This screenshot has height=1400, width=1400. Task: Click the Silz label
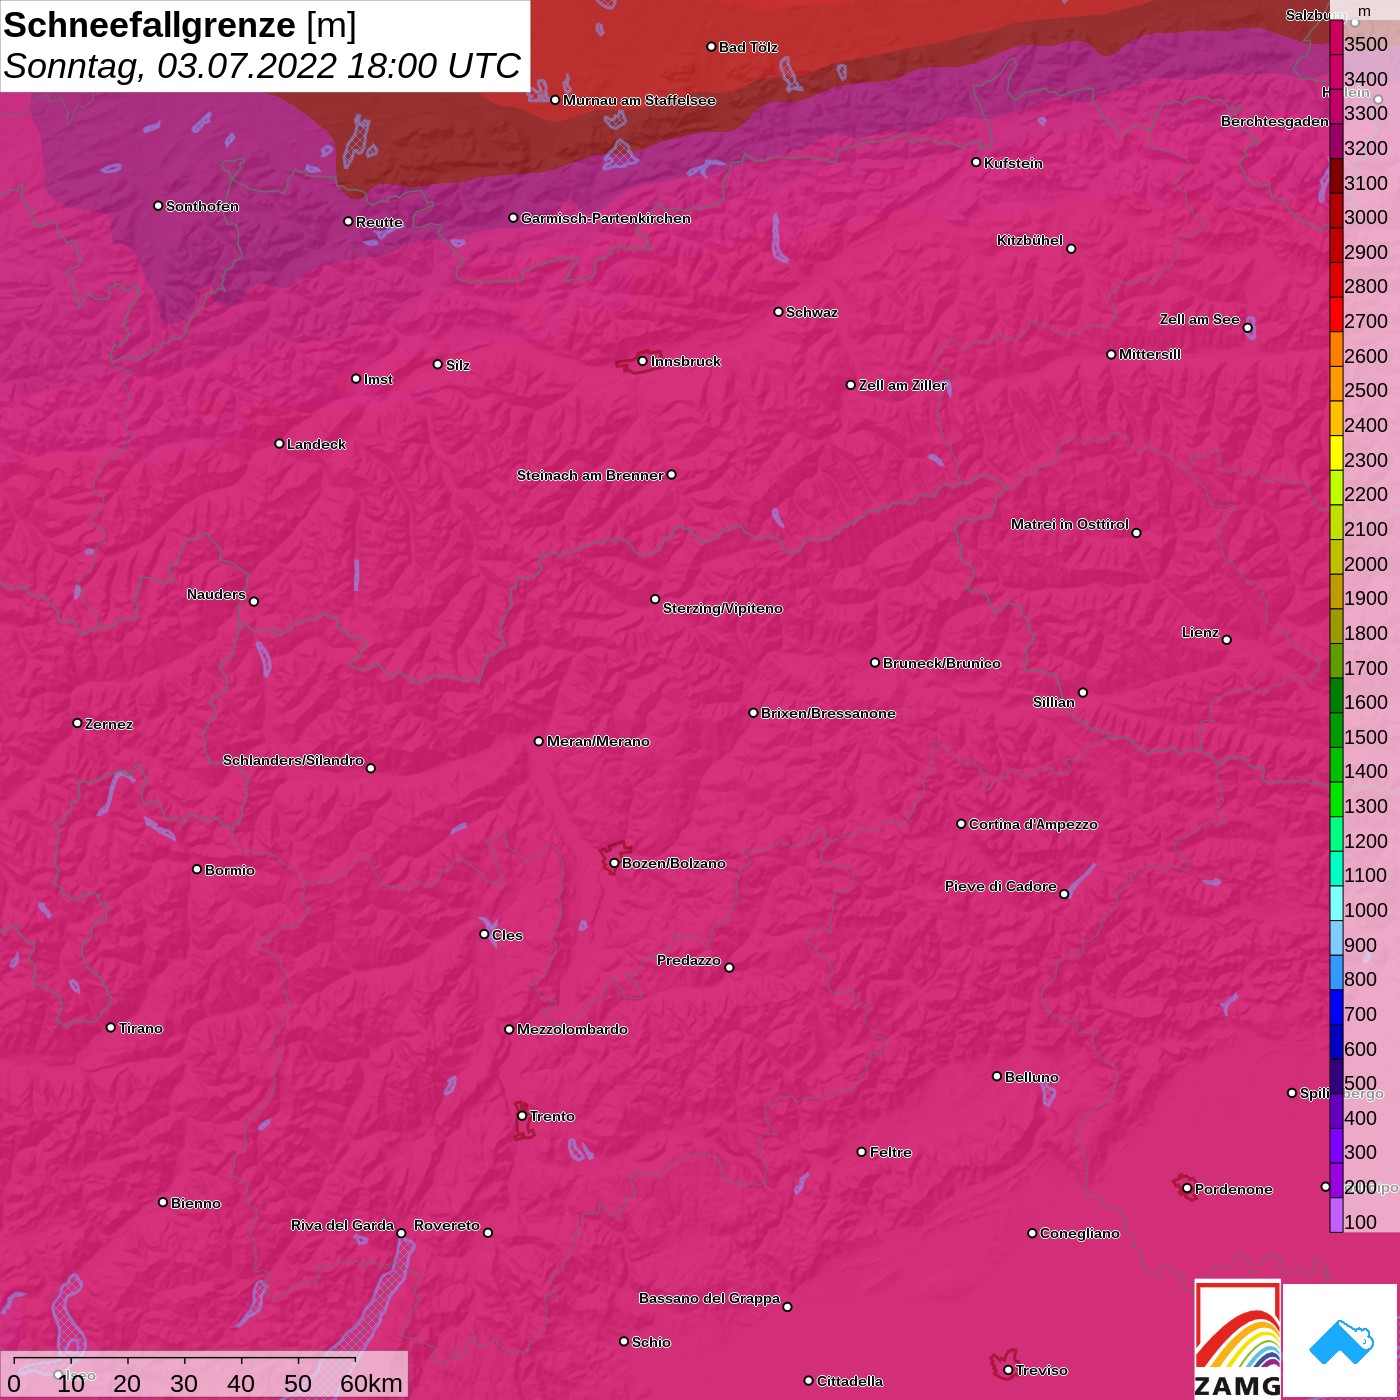(457, 365)
